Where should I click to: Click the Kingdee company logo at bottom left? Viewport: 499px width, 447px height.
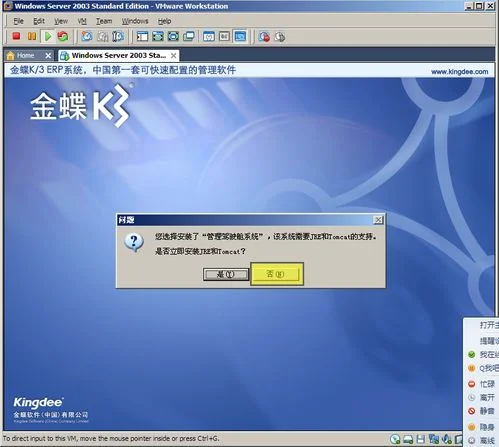51,410
